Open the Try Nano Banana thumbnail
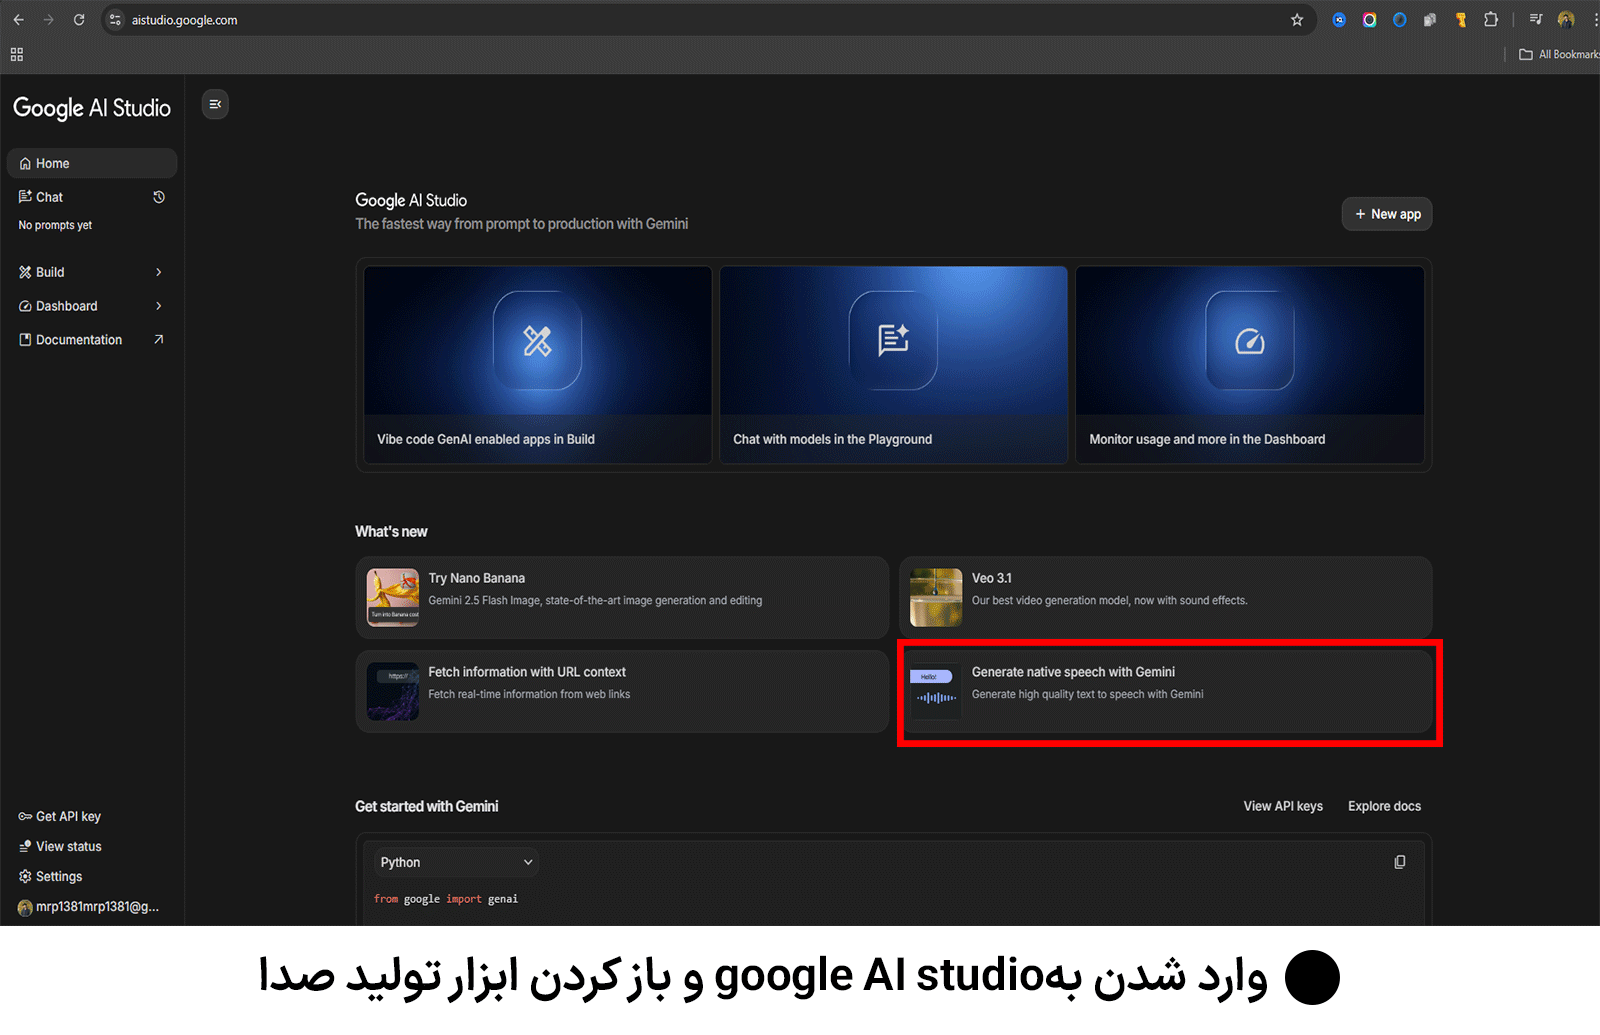Screen dimensions: 1600x1035 click(x=393, y=597)
